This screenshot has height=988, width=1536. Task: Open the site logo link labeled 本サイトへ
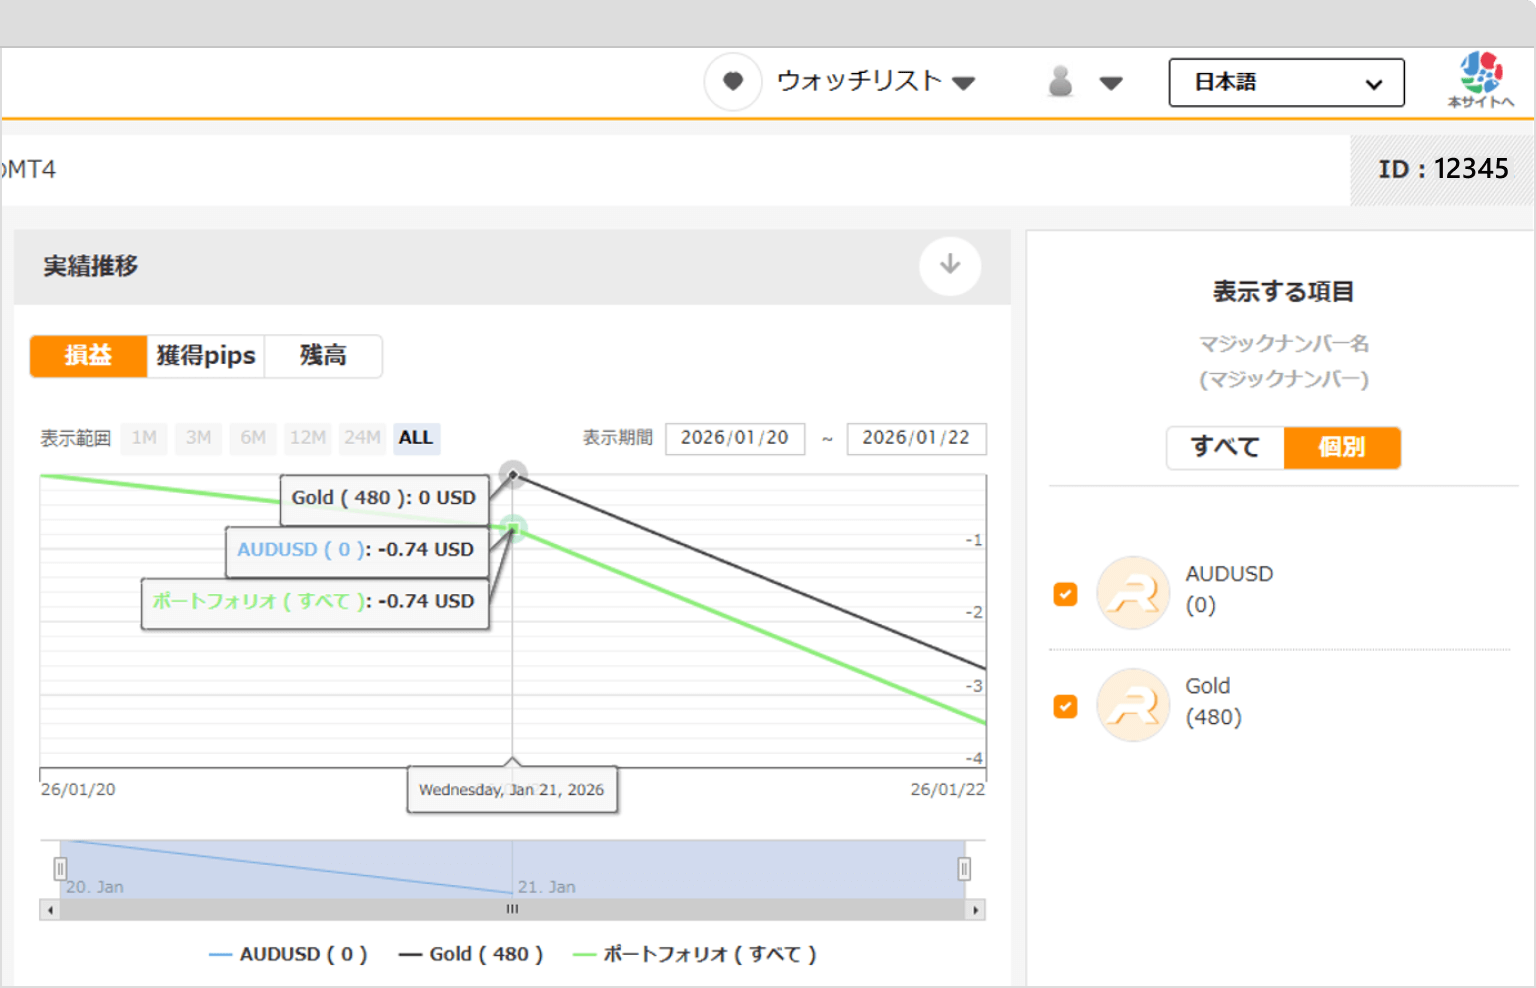click(x=1481, y=78)
